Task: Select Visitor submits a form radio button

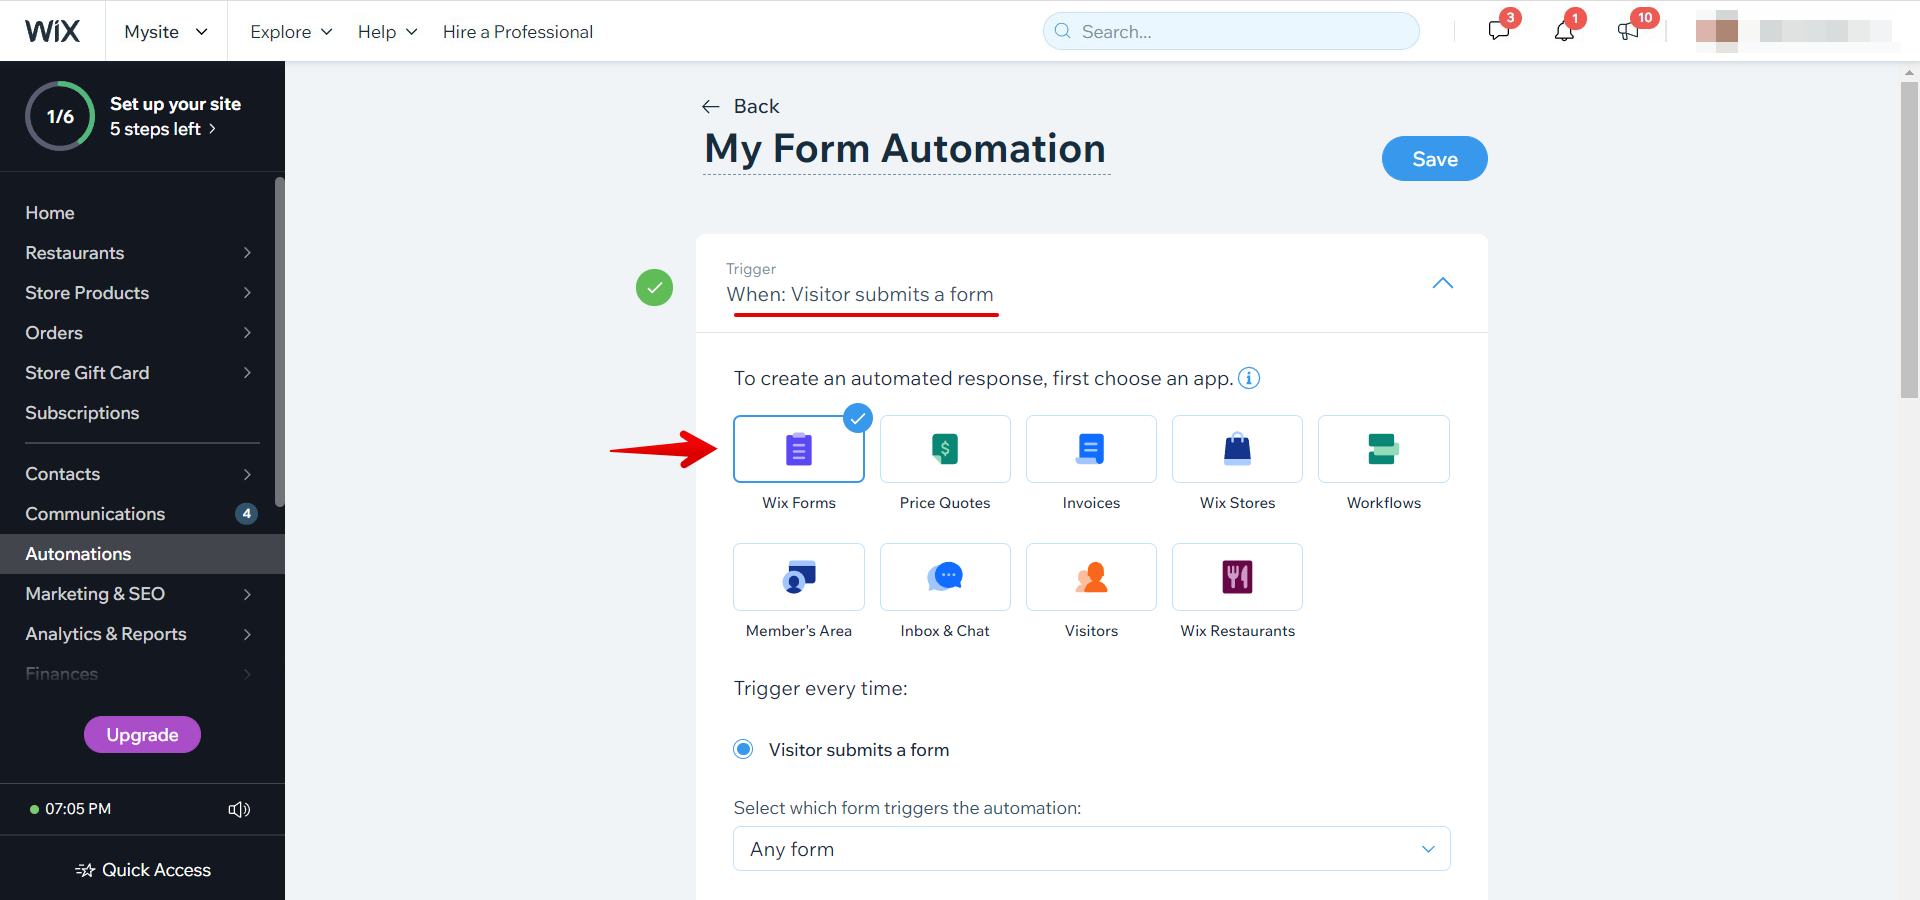Action: pyautogui.click(x=743, y=749)
